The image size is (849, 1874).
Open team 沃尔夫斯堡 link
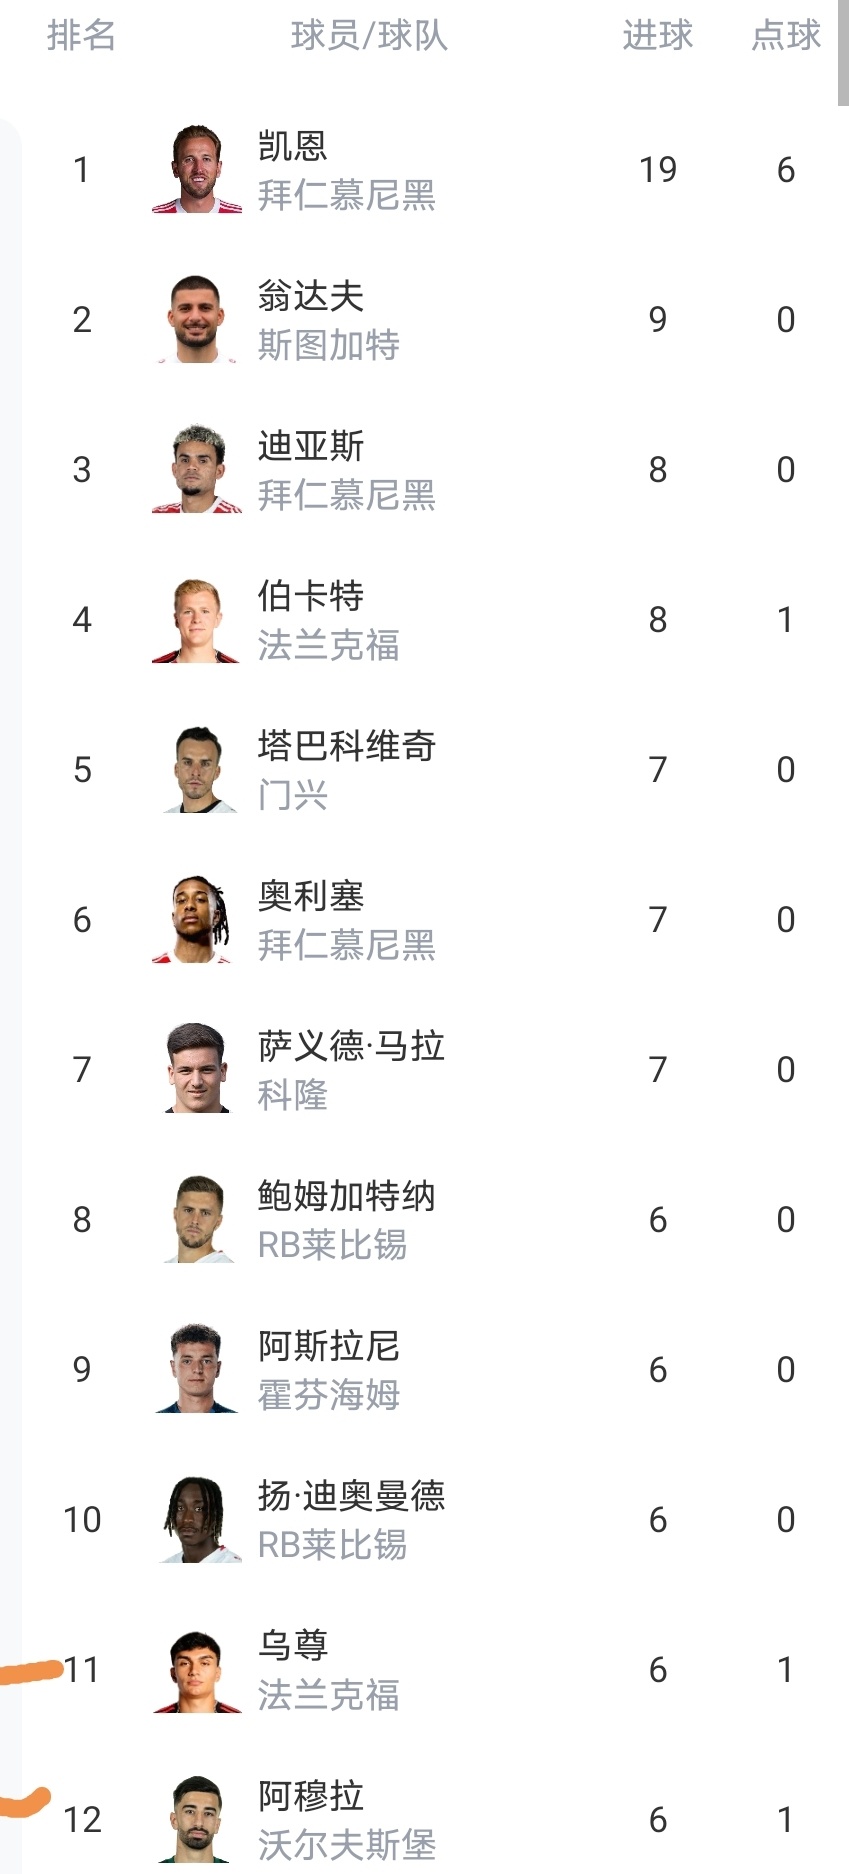[x=346, y=1845]
